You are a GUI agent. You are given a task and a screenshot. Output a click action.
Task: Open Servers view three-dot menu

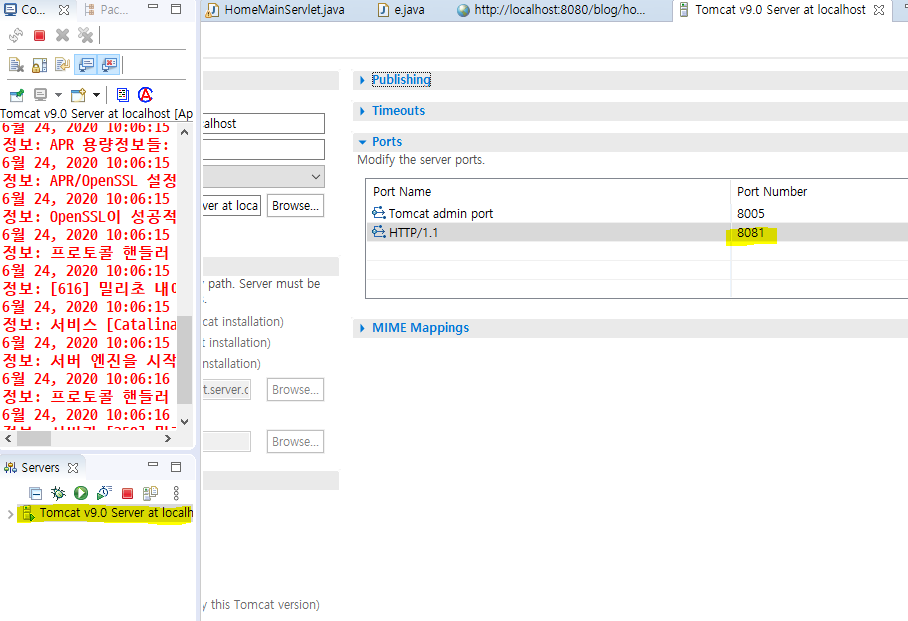[176, 494]
